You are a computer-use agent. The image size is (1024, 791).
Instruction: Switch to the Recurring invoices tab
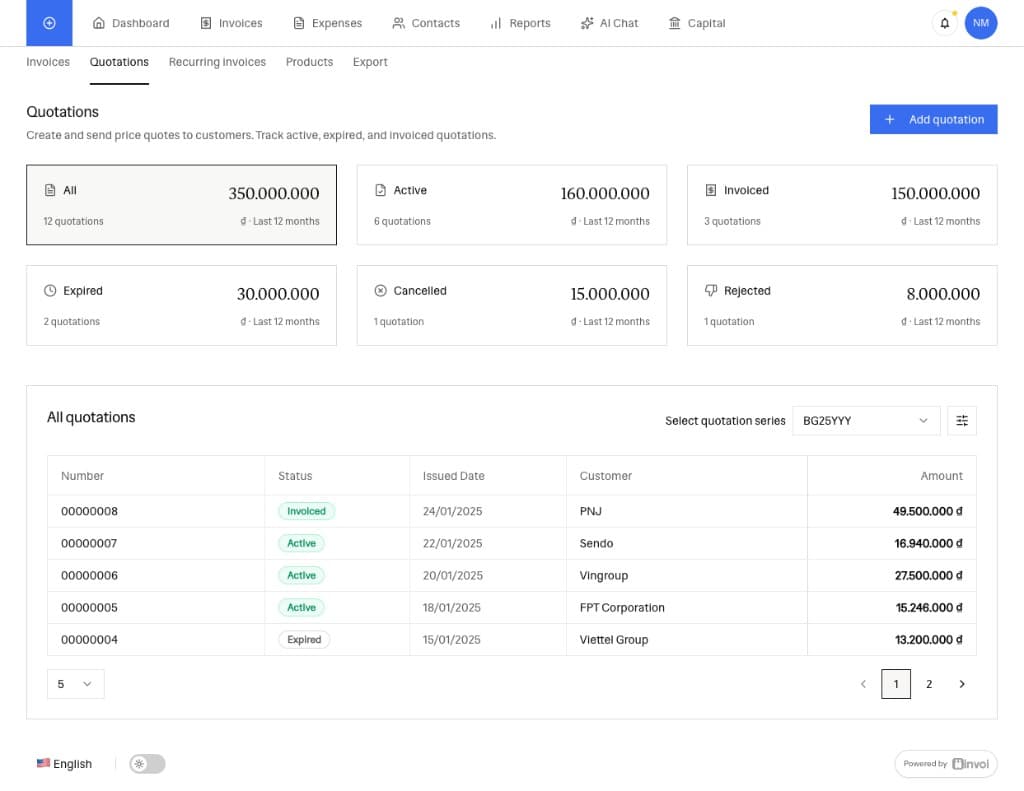click(217, 62)
